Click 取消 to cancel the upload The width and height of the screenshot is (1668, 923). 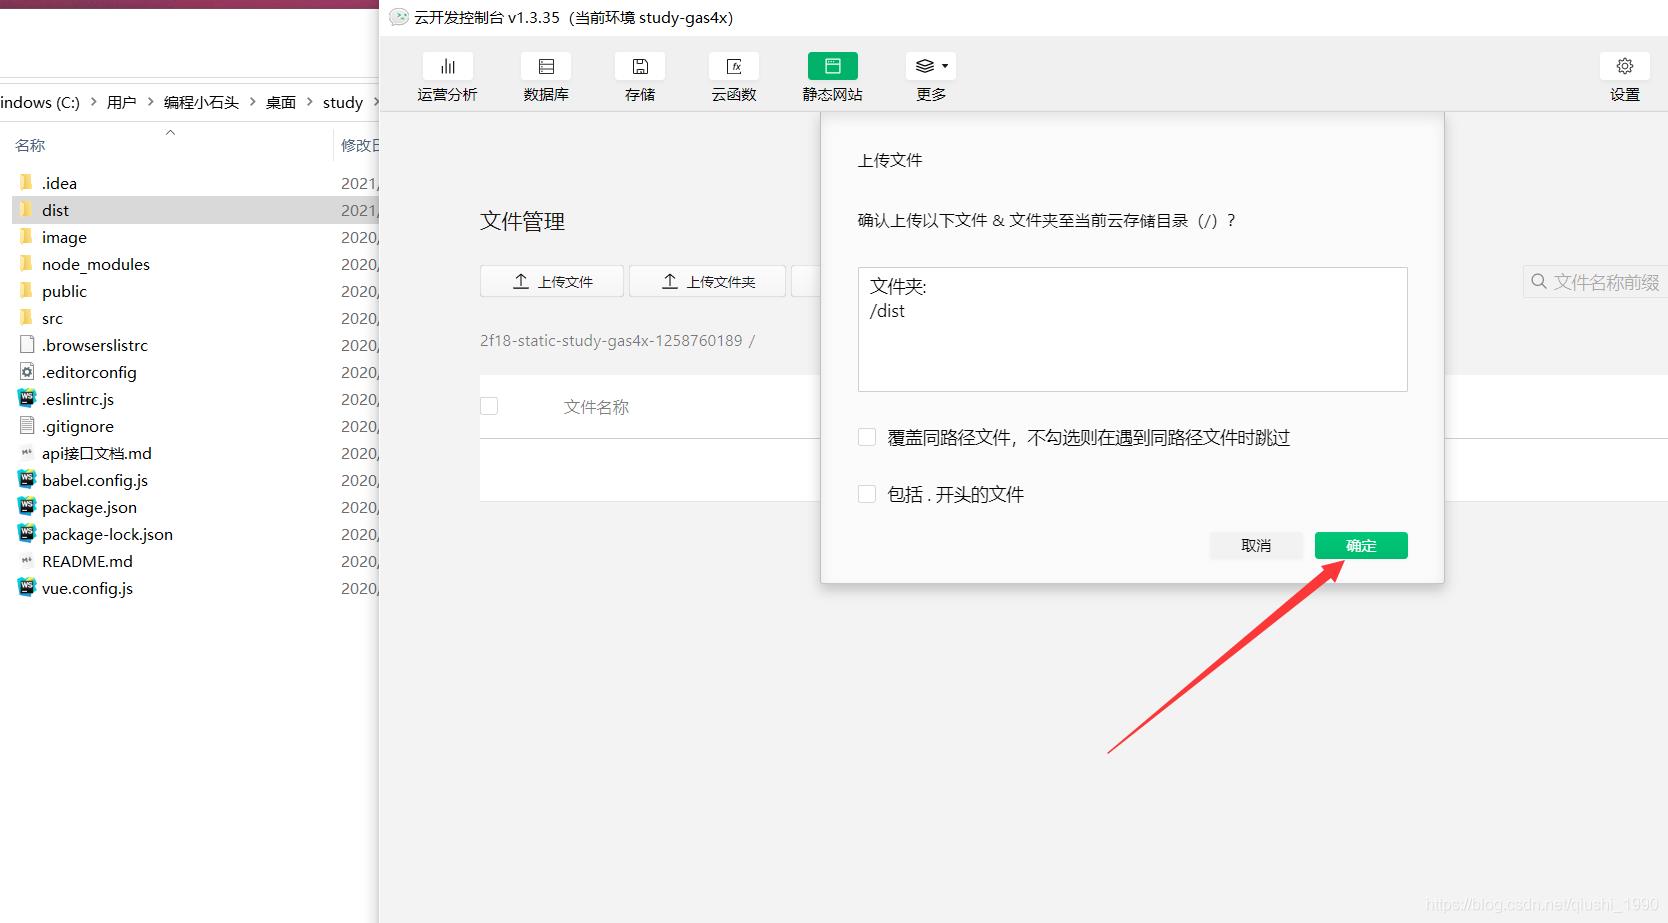click(1256, 545)
